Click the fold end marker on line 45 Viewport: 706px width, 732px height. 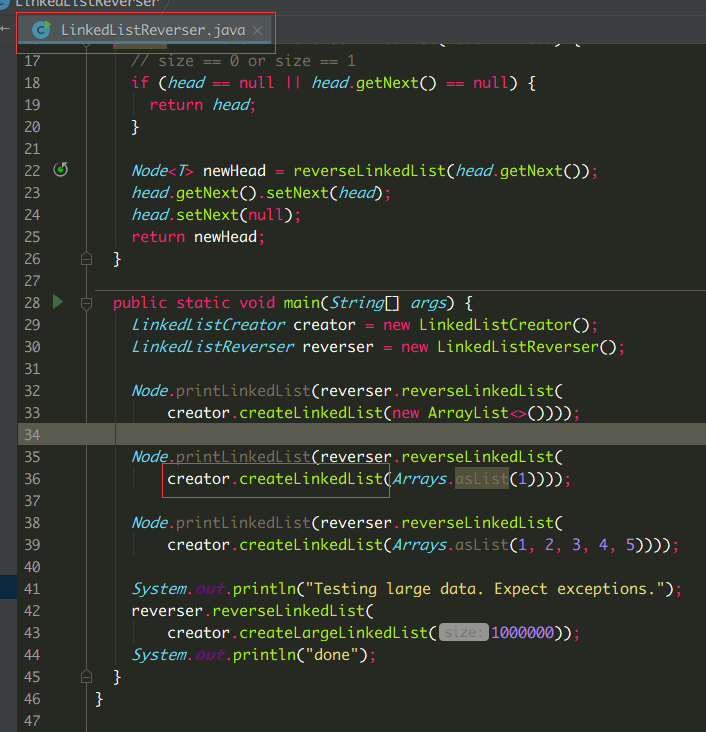click(86, 677)
